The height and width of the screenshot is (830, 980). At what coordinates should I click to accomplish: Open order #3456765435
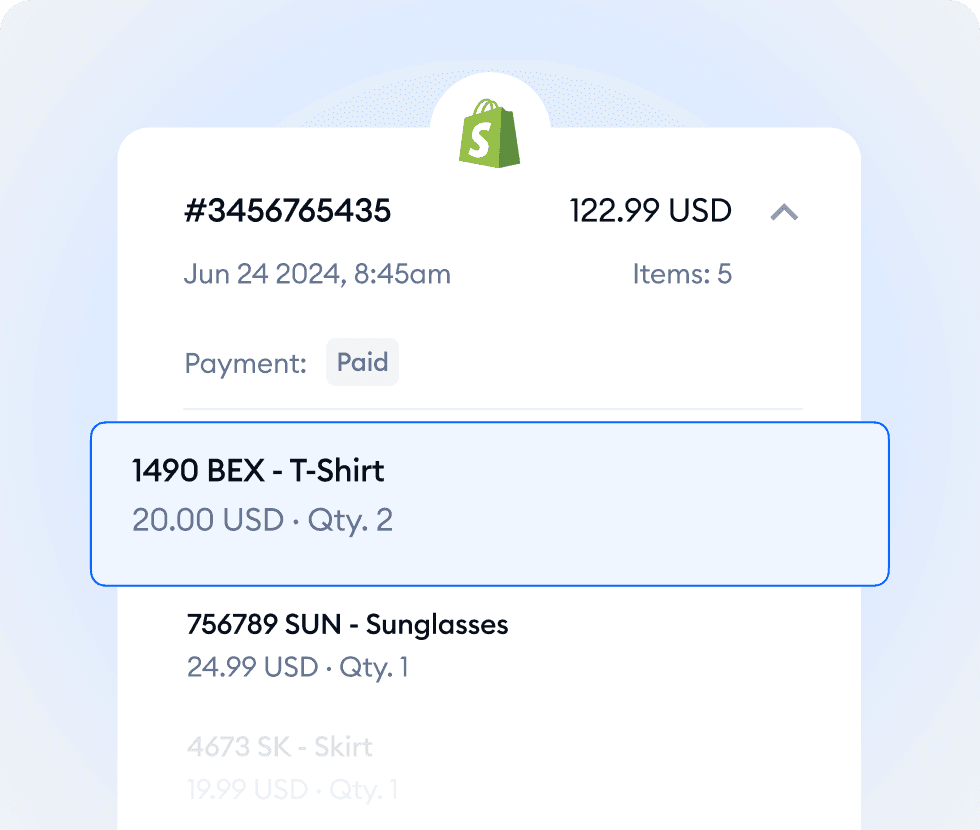(287, 211)
